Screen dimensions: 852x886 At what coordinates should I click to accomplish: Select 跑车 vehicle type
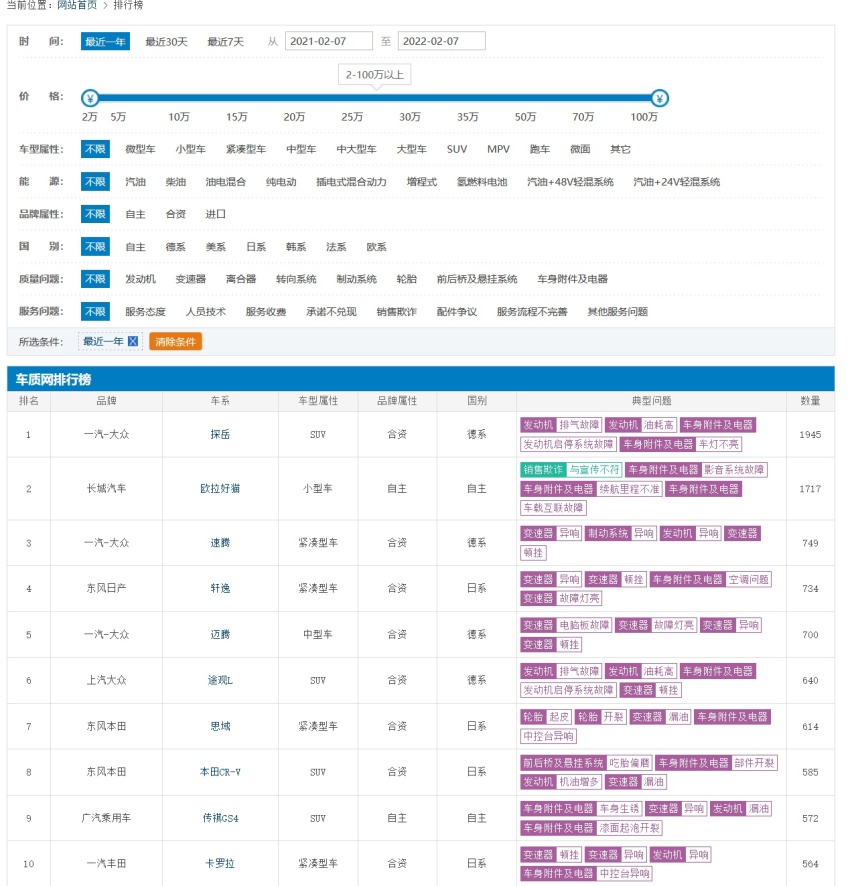(x=540, y=149)
